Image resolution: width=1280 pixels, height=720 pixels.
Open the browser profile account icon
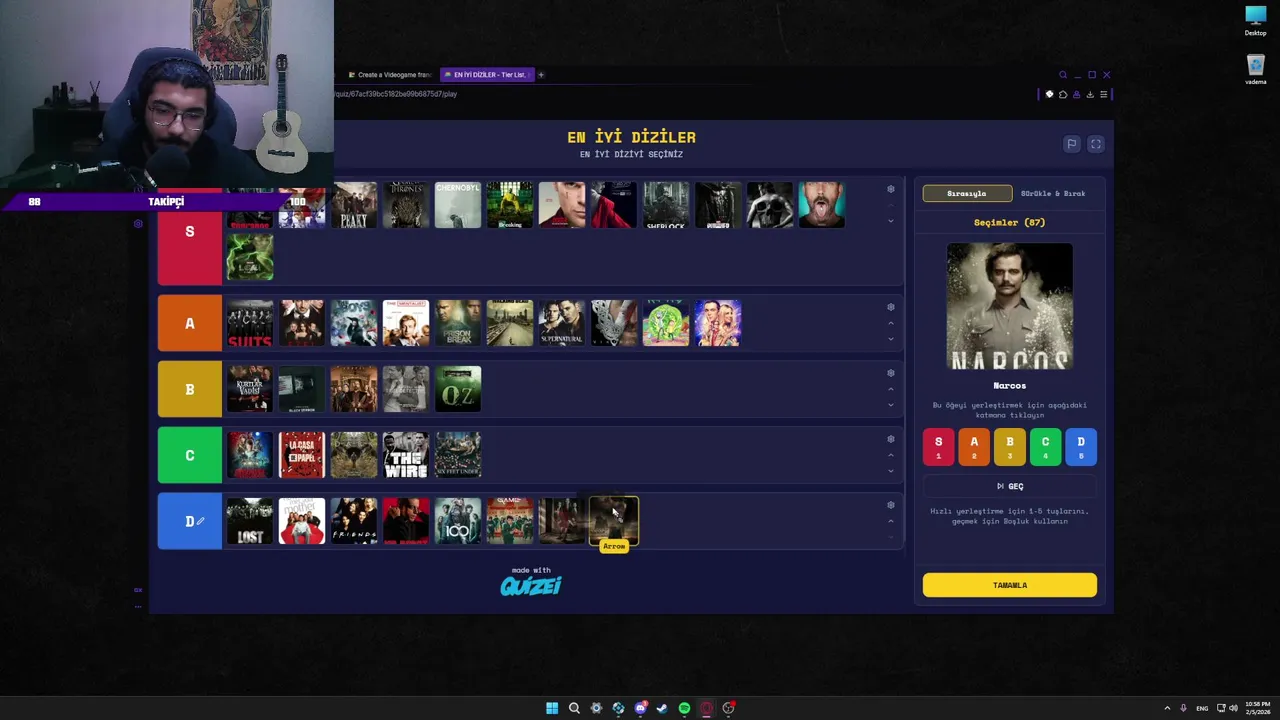tap(1076, 94)
